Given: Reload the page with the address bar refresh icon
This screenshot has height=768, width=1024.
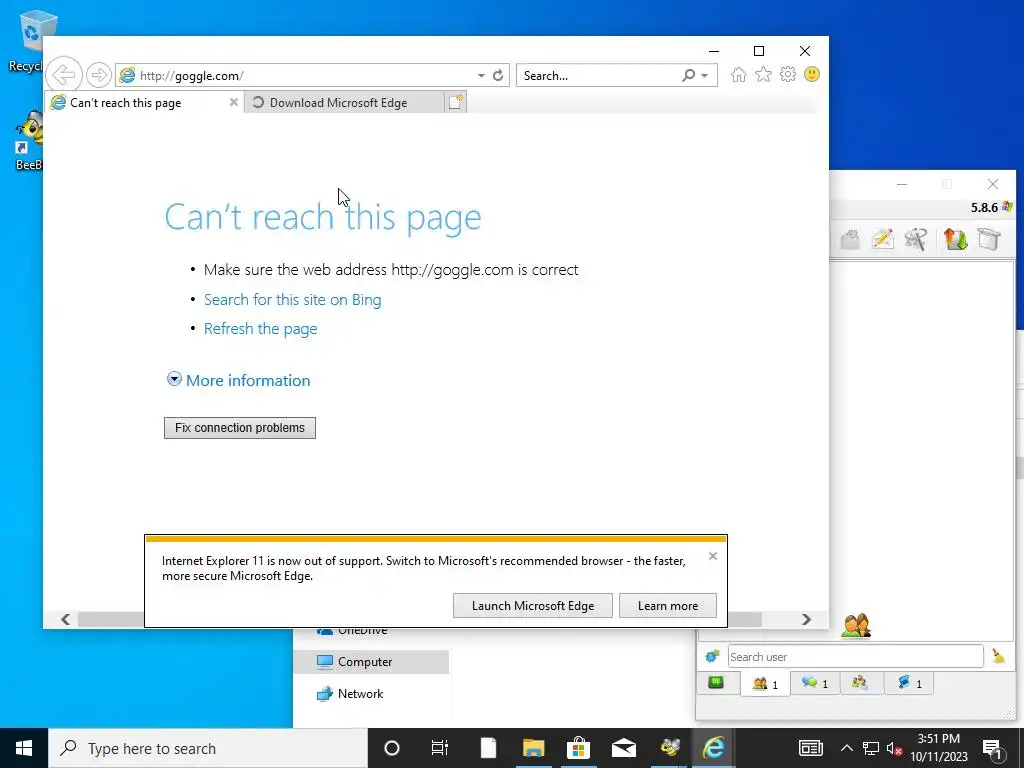Looking at the screenshot, I should pyautogui.click(x=498, y=76).
